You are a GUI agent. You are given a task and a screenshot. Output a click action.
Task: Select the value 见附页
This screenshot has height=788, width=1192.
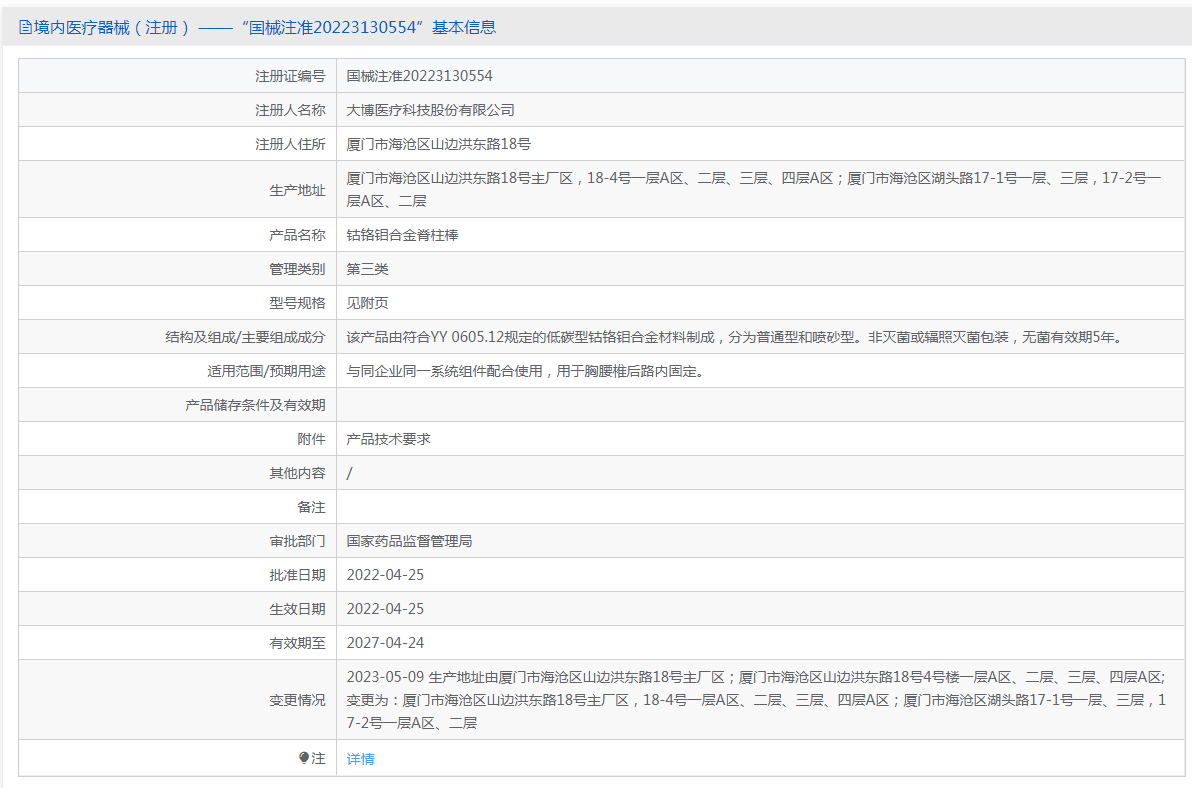[367, 303]
